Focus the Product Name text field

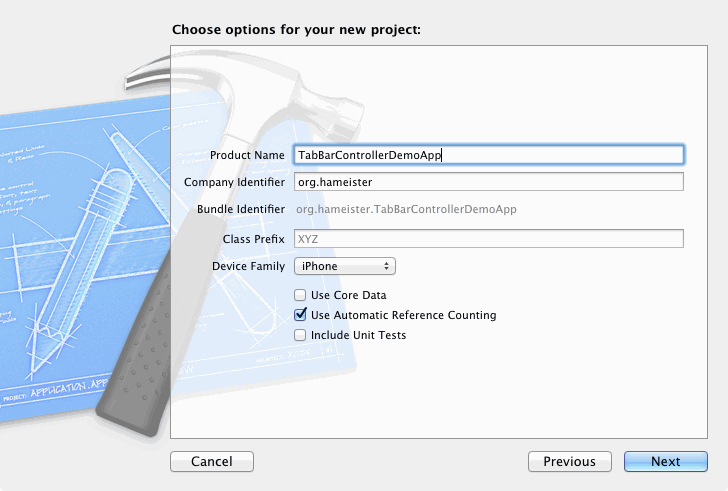tap(488, 155)
